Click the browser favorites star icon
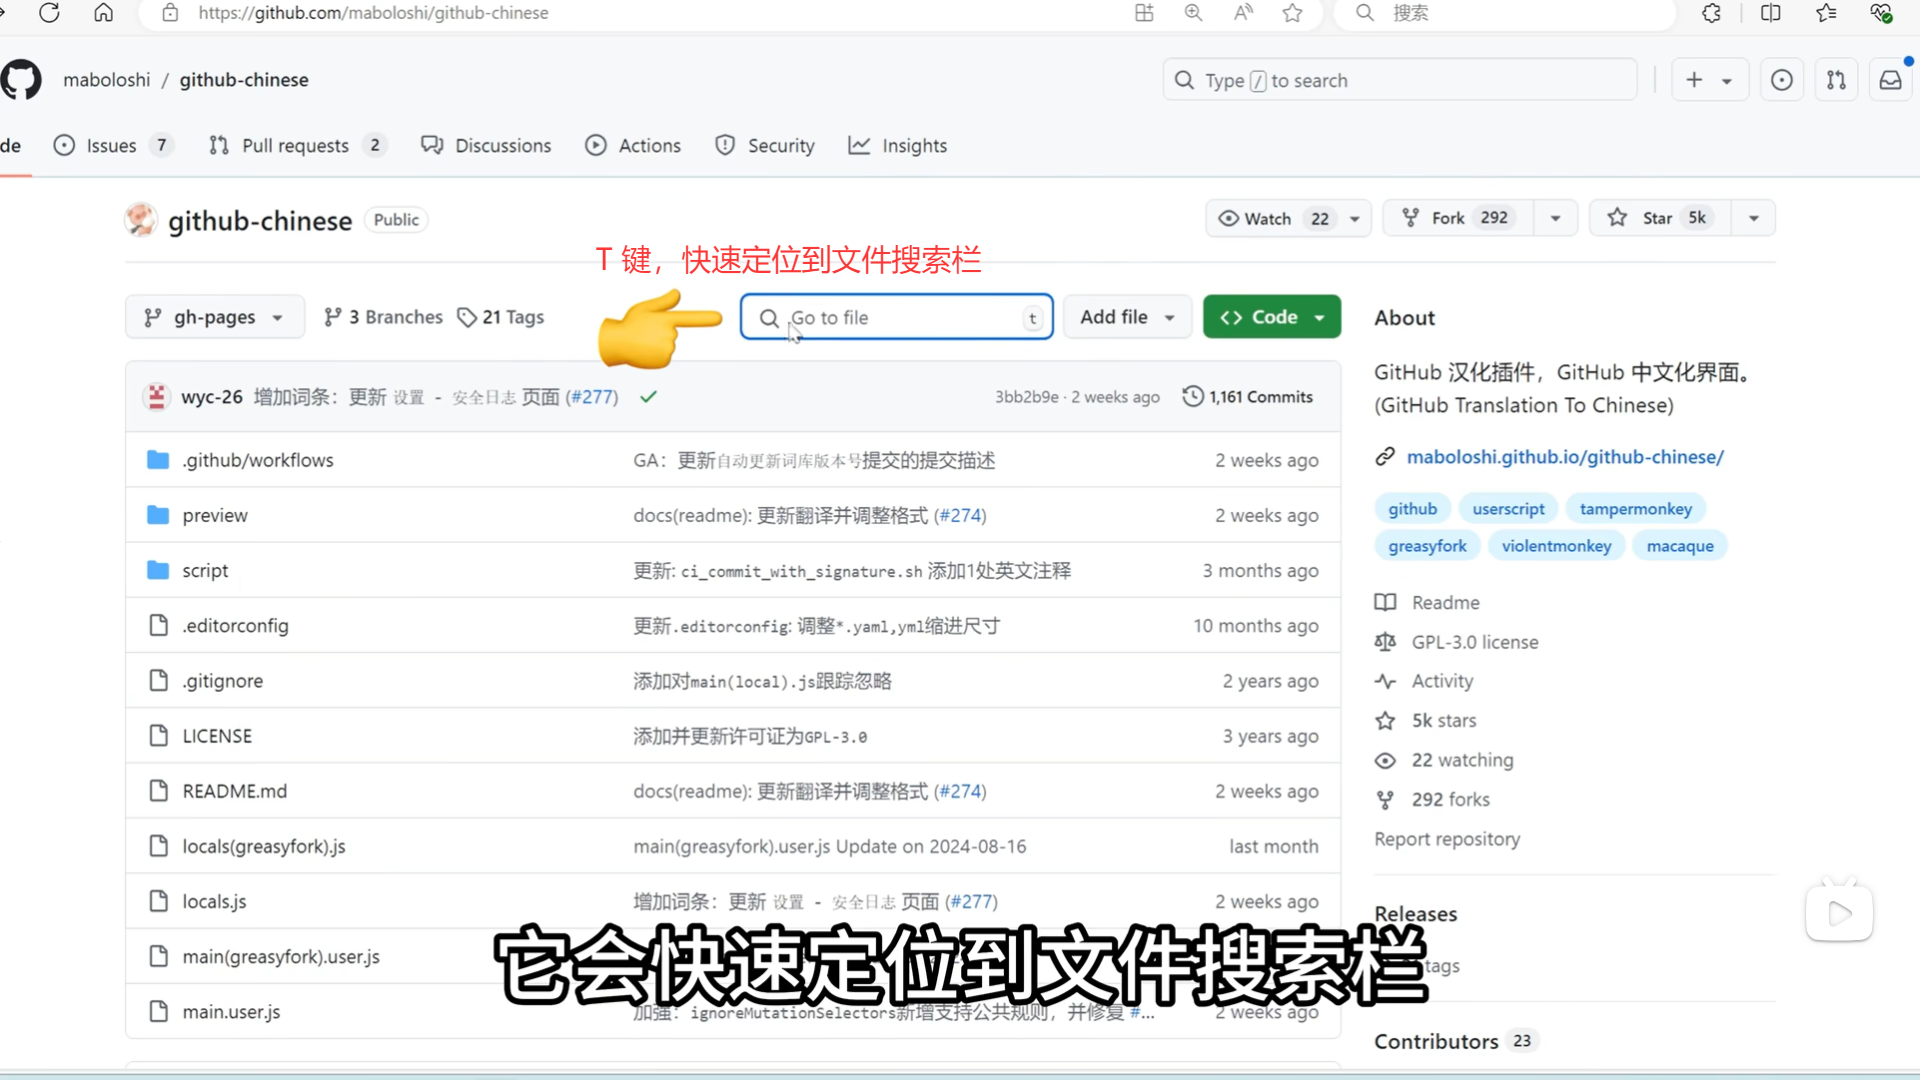 (x=1292, y=13)
